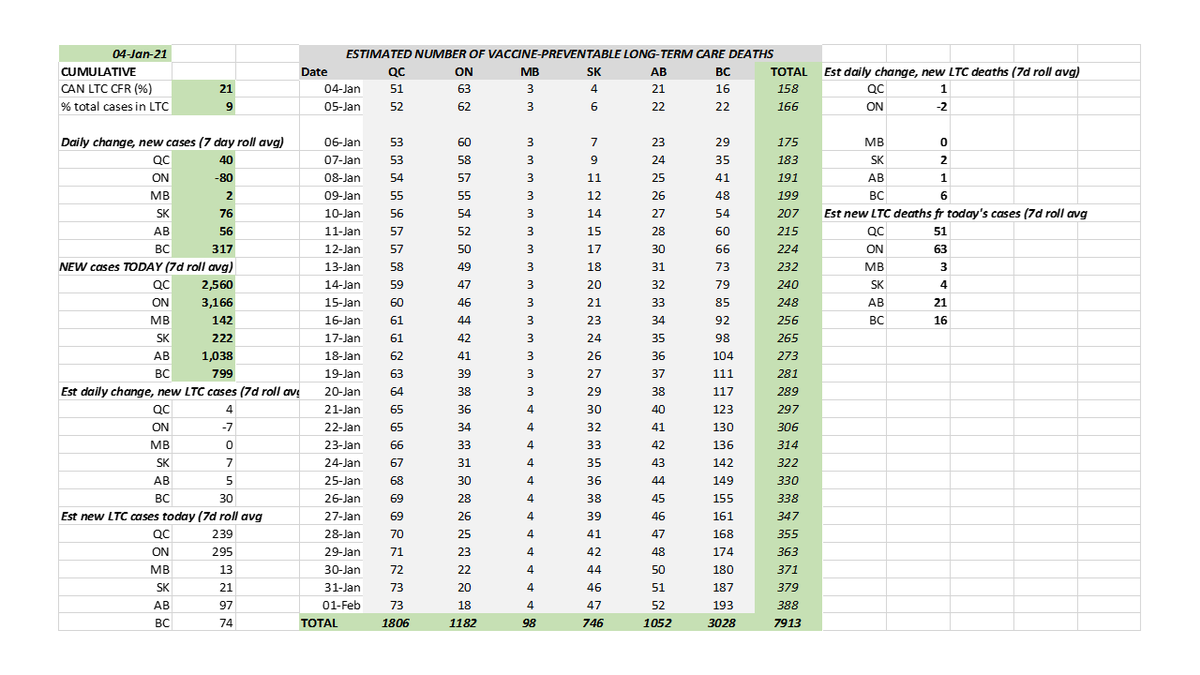Click BC column total 3028
1200x675 pixels.
(722, 623)
